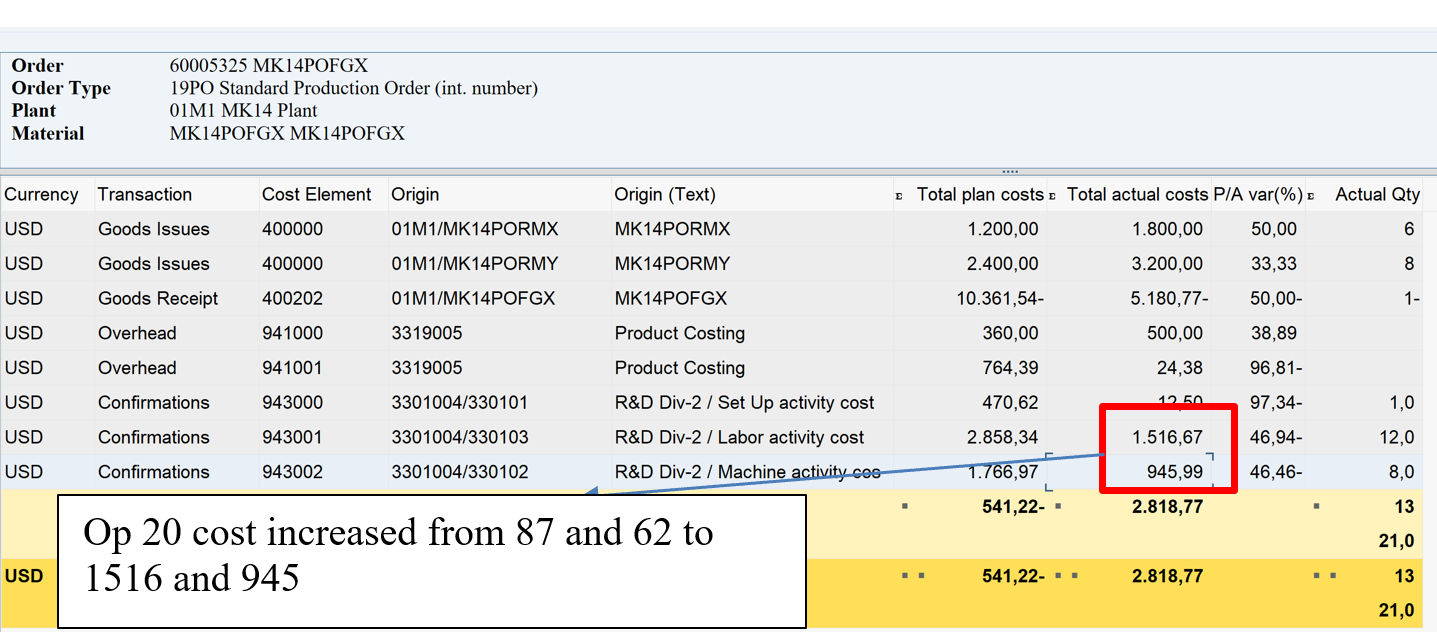The height and width of the screenshot is (636, 1437).
Task: Click the Cost Element column header
Action: click(316, 195)
